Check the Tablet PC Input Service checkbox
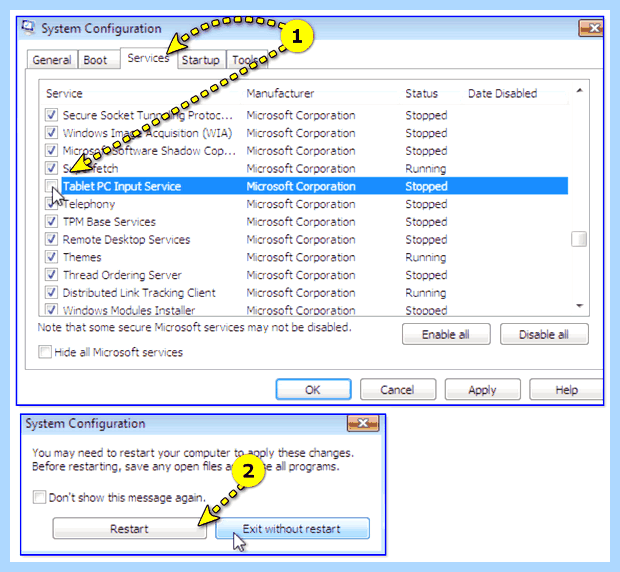Screen dimensions: 620x572 51,186
